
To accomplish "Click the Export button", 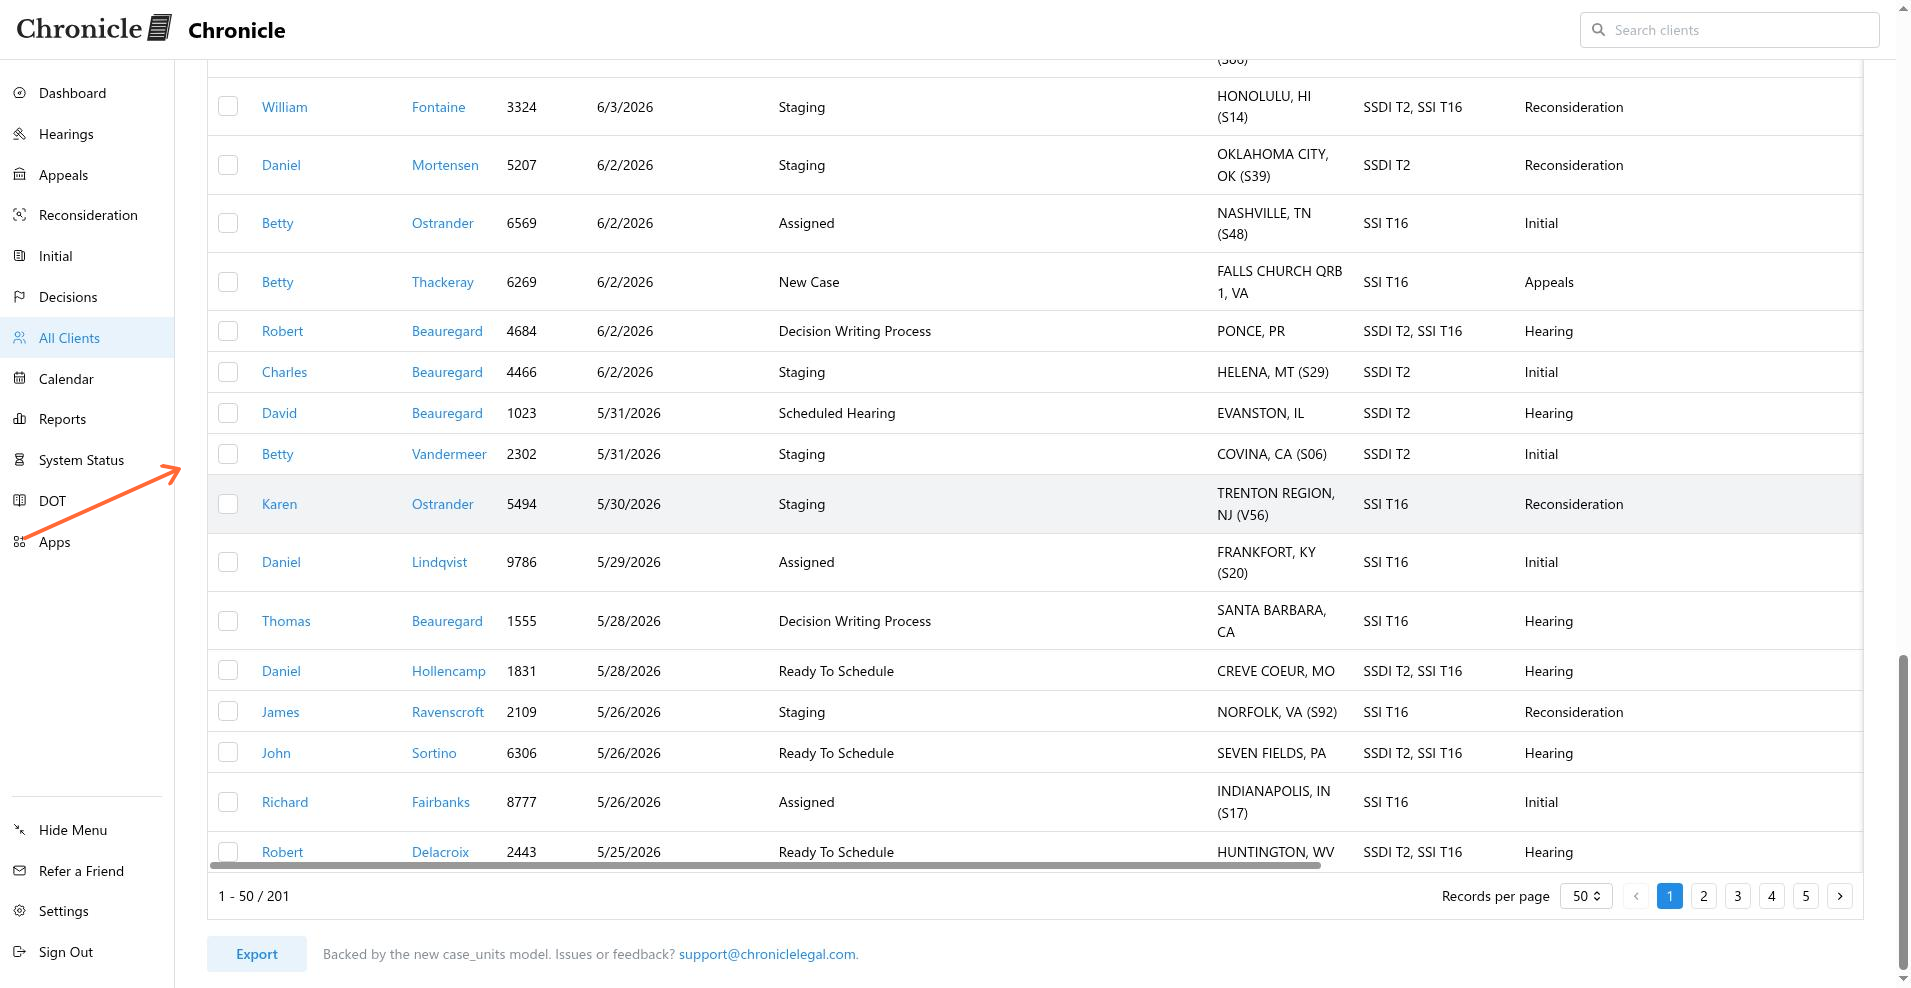I will point(257,954).
